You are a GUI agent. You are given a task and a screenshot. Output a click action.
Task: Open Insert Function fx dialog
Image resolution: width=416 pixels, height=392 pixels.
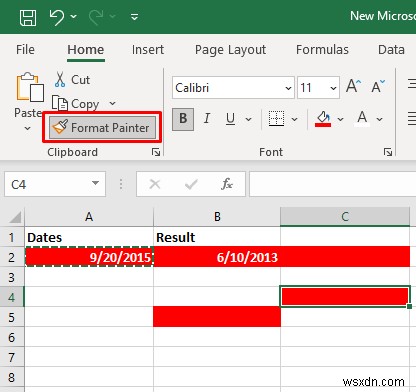(x=227, y=184)
